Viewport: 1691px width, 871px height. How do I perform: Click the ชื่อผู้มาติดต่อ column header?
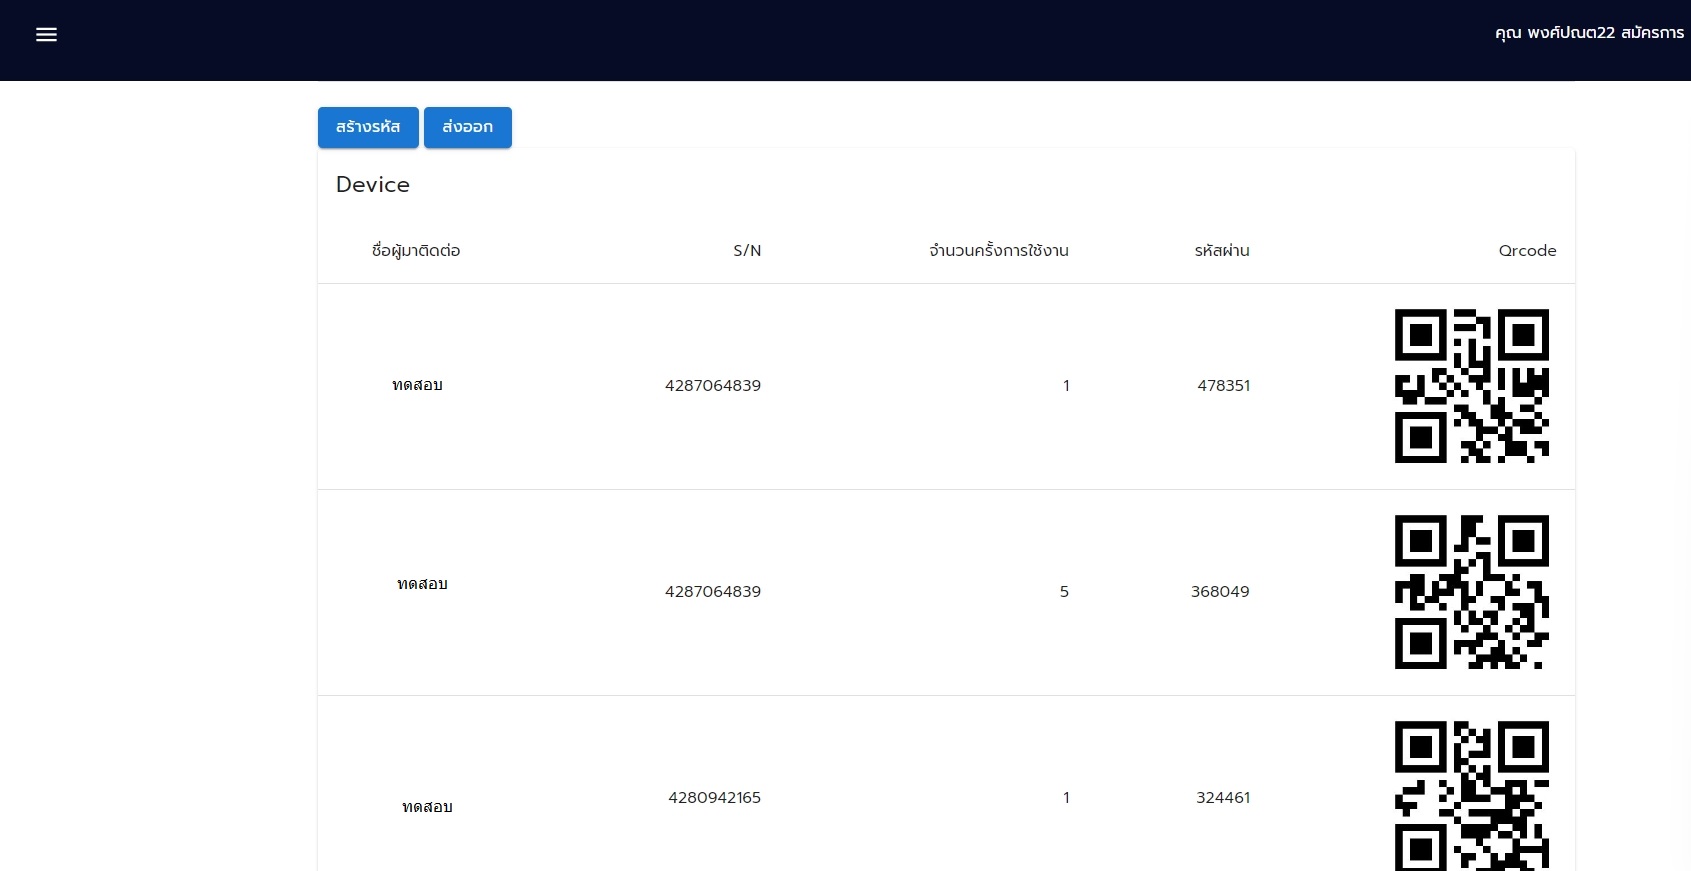(x=416, y=251)
